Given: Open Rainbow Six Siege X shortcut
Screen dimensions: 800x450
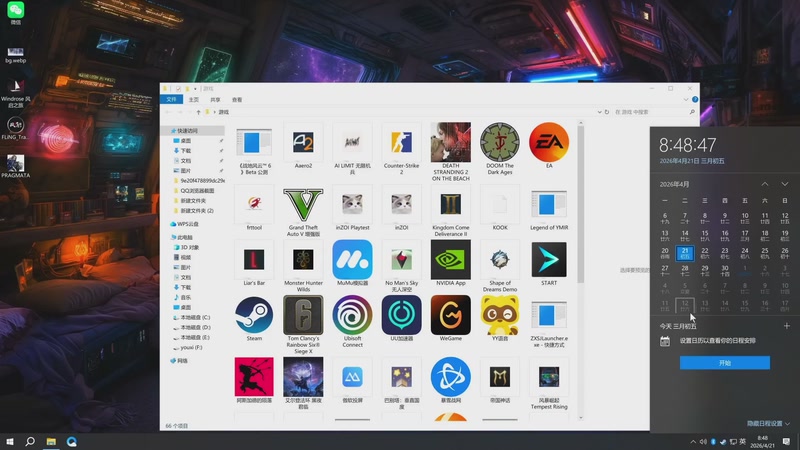Looking at the screenshot, I should [x=303, y=324].
